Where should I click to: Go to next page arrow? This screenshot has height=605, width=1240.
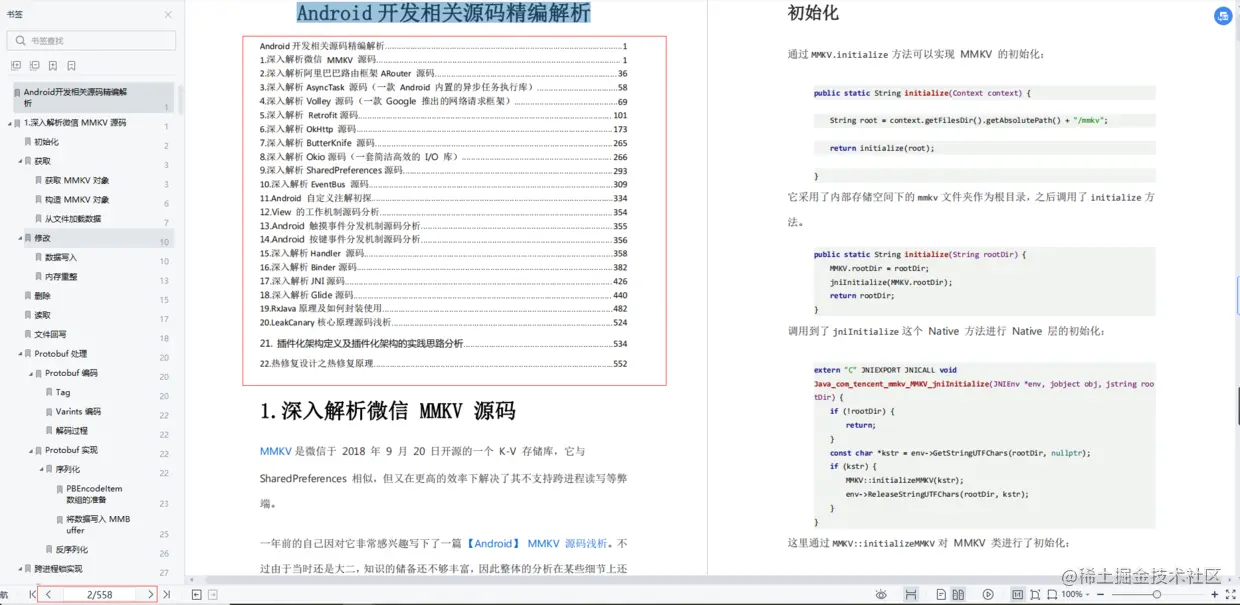pyautogui.click(x=150, y=594)
